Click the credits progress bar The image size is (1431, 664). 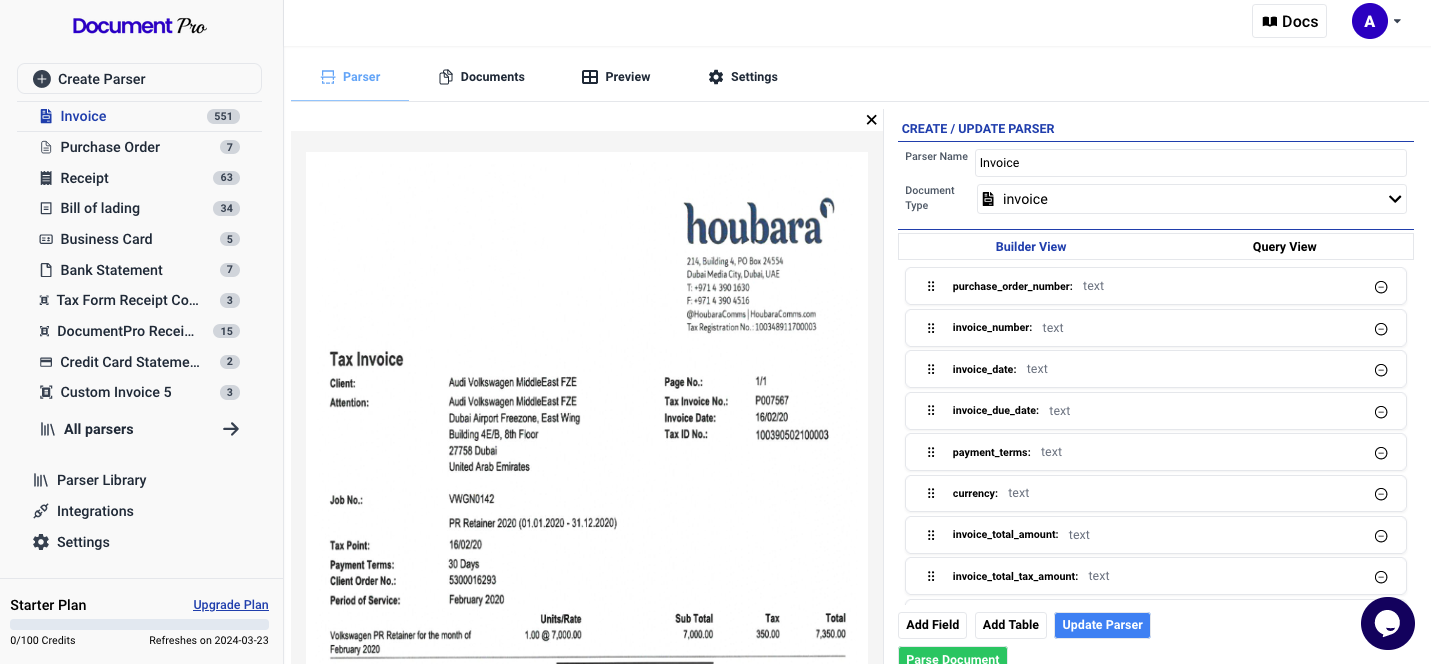click(x=139, y=624)
